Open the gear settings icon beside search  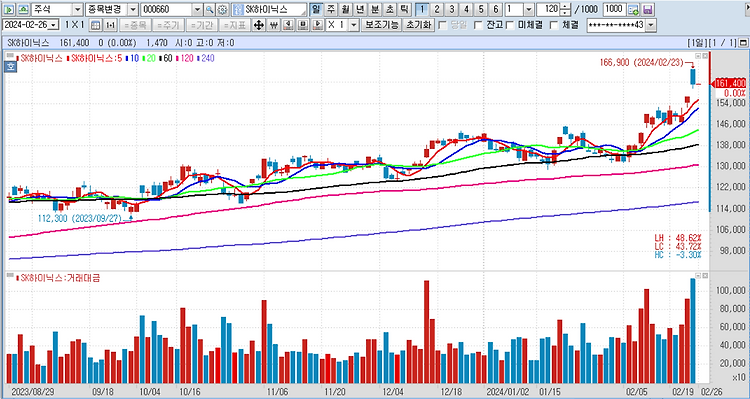(222, 10)
